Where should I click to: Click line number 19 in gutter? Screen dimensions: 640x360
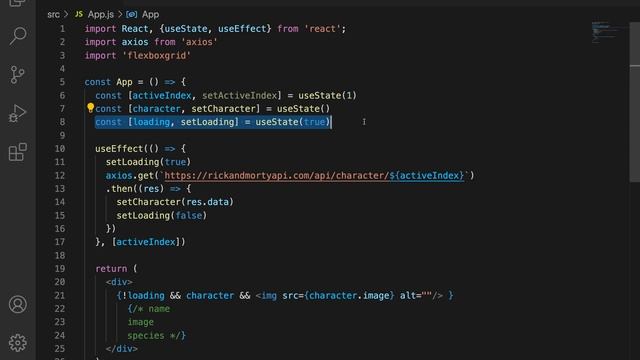pos(60,269)
